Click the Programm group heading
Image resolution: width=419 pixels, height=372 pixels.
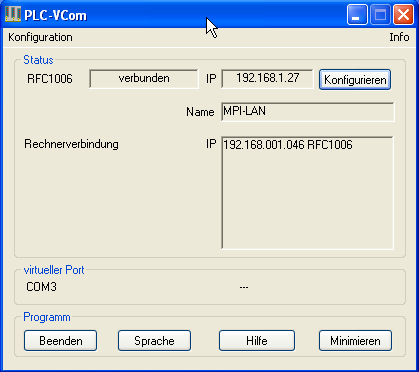click(x=47, y=317)
